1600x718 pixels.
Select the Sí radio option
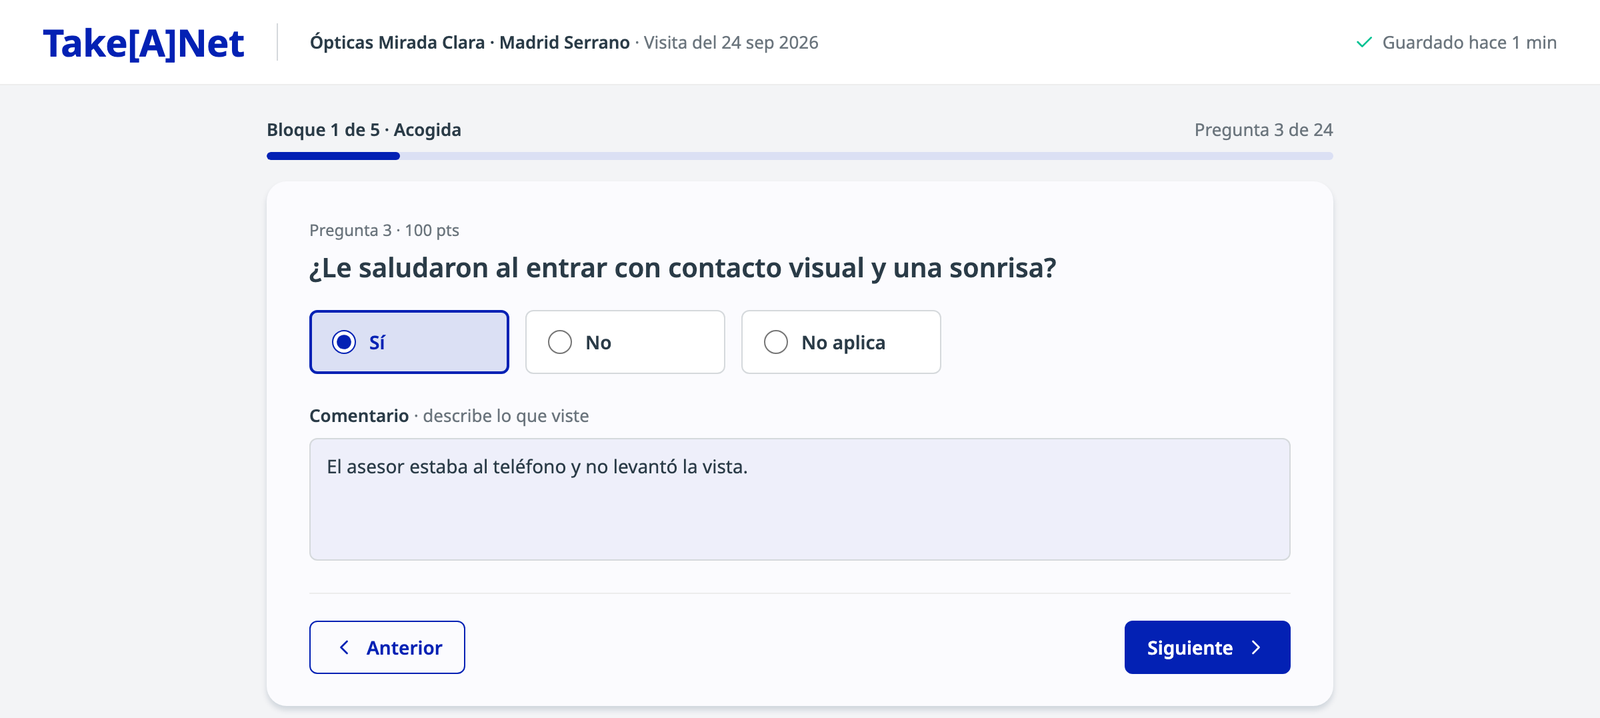[x=409, y=342]
